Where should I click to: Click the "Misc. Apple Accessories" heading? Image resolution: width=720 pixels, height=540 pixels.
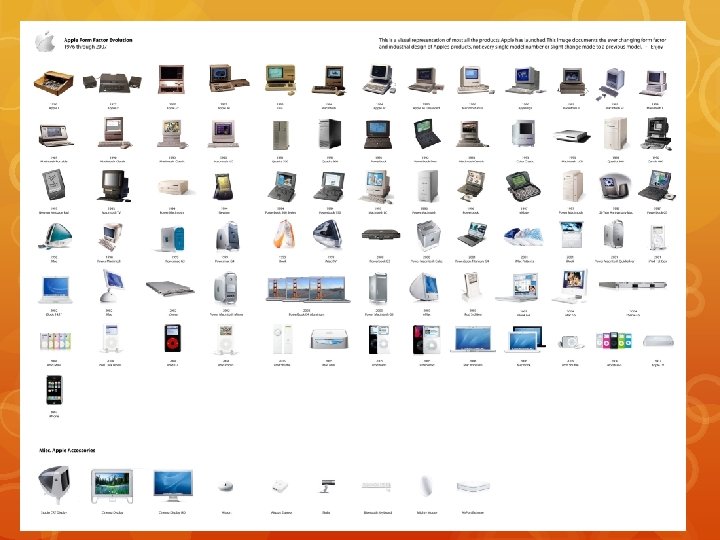click(67, 450)
